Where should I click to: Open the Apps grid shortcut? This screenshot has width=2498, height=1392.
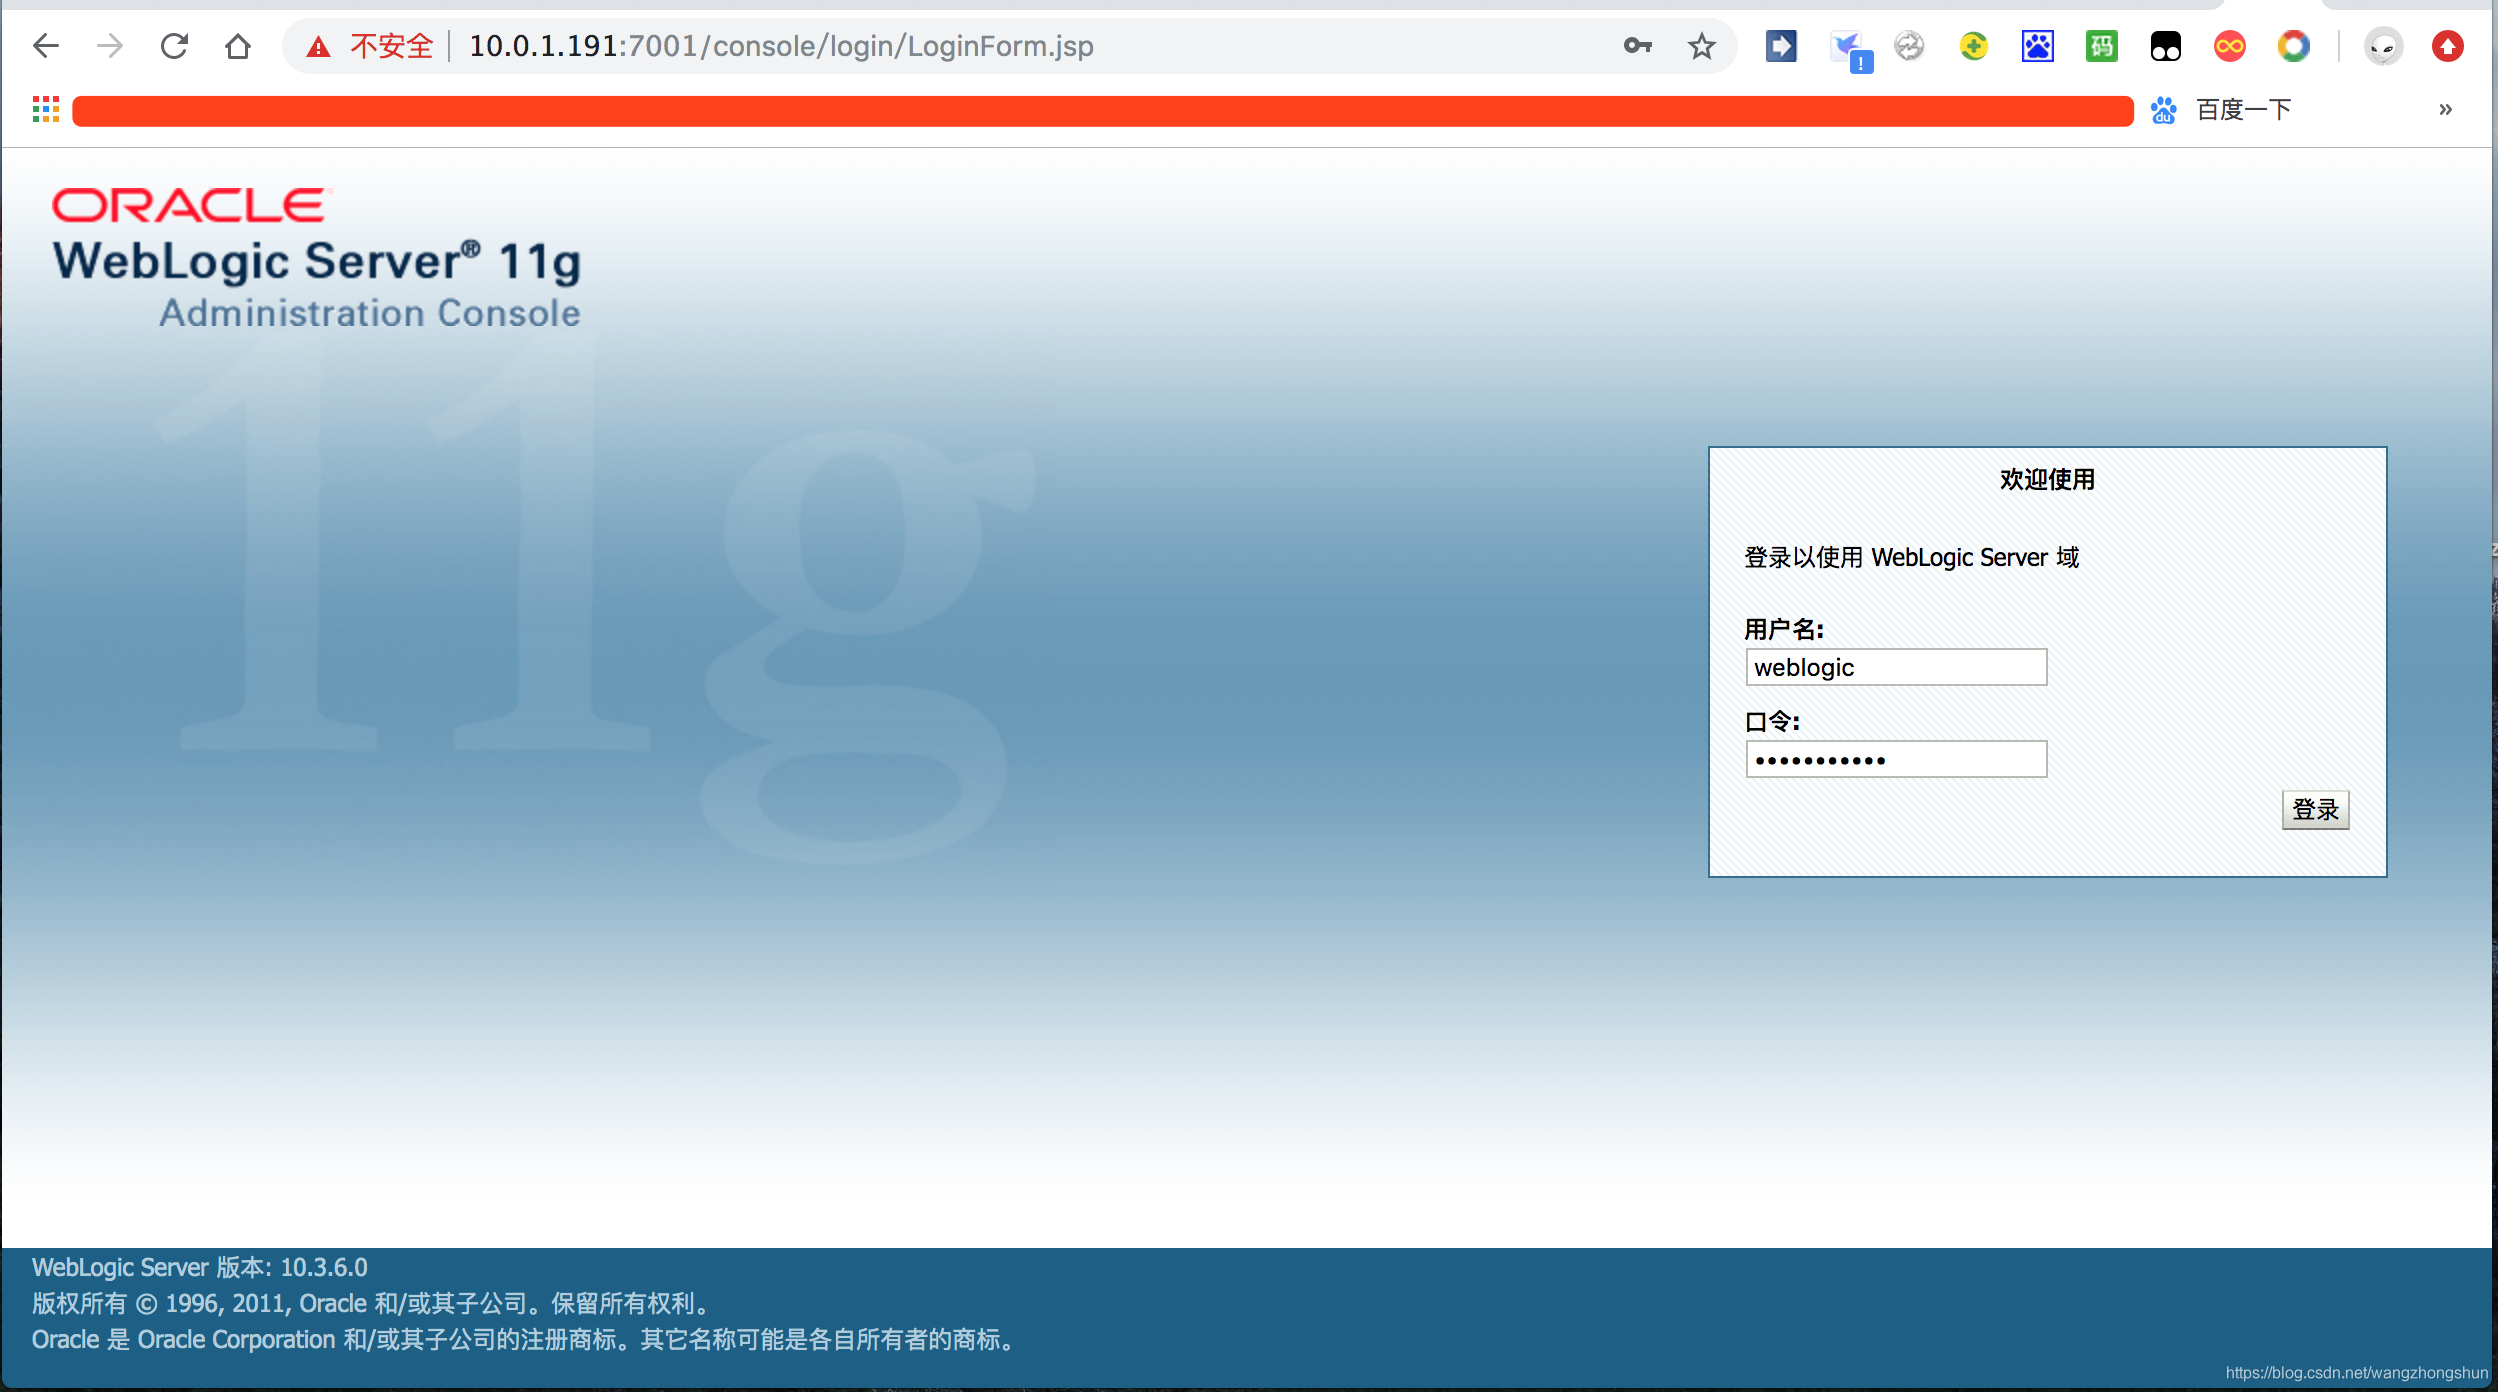[46, 110]
